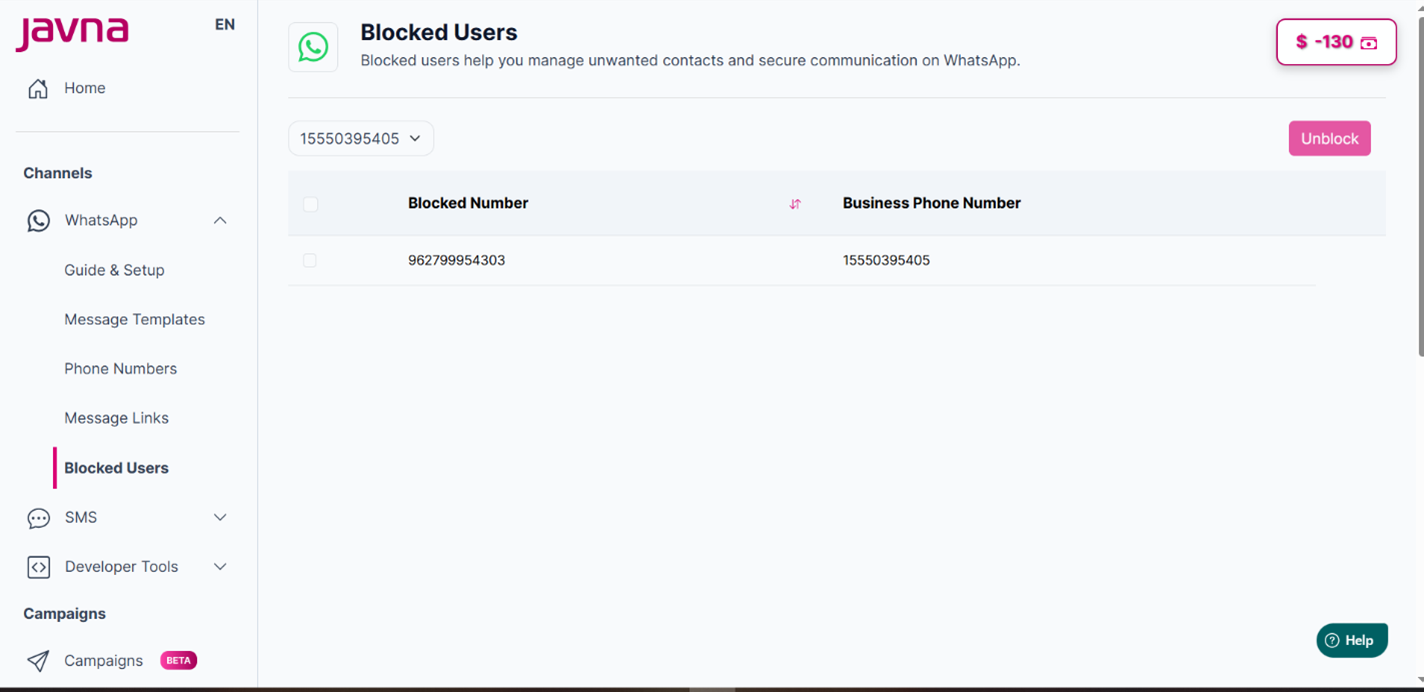Open the 15550395405 phone number dropdown
Image resolution: width=1424 pixels, height=692 pixels.
(361, 139)
